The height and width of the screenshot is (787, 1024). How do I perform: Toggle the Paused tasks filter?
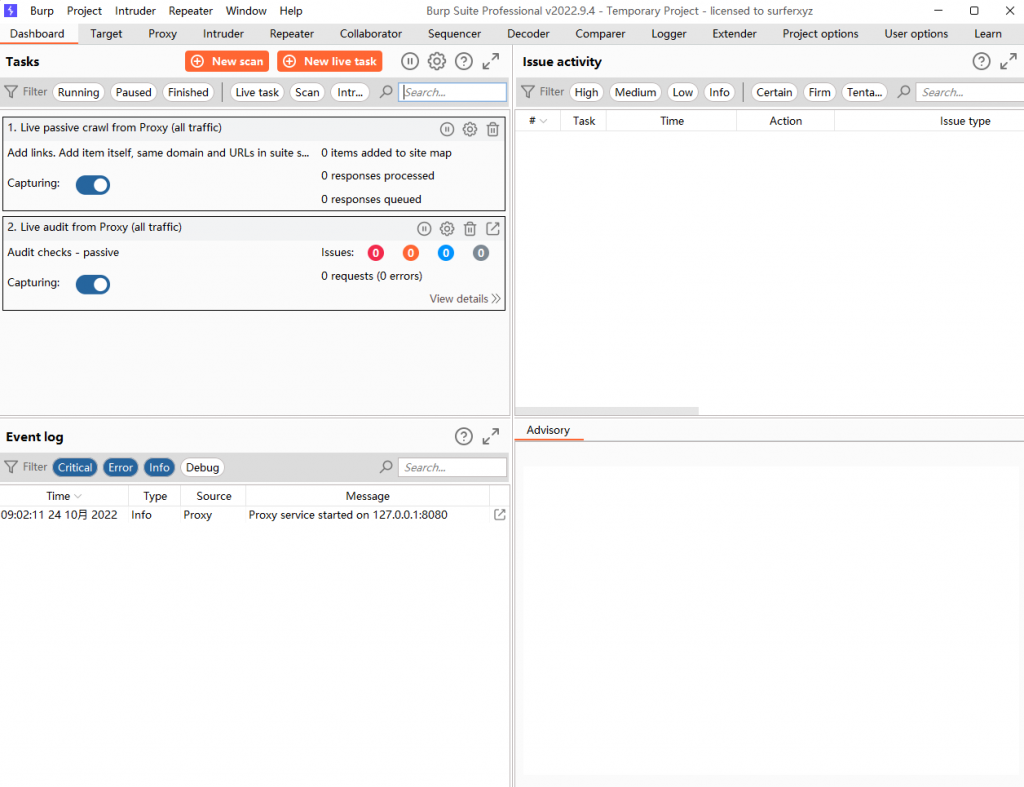tap(133, 92)
